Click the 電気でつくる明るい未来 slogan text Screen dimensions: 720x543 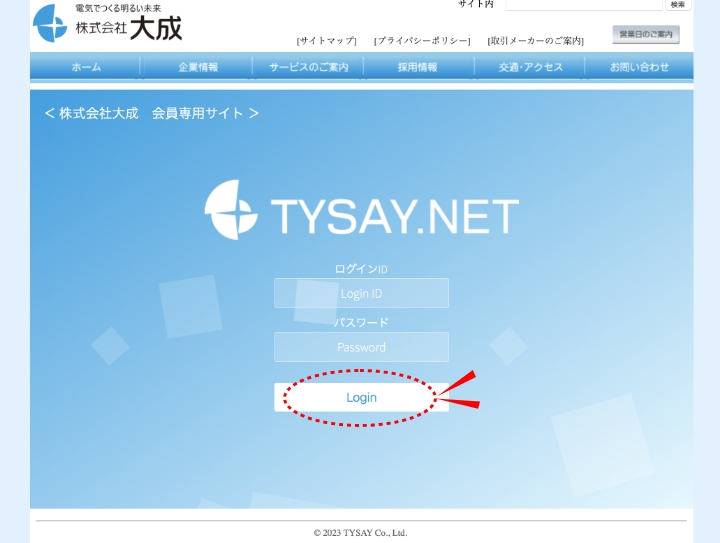pyautogui.click(x=118, y=8)
